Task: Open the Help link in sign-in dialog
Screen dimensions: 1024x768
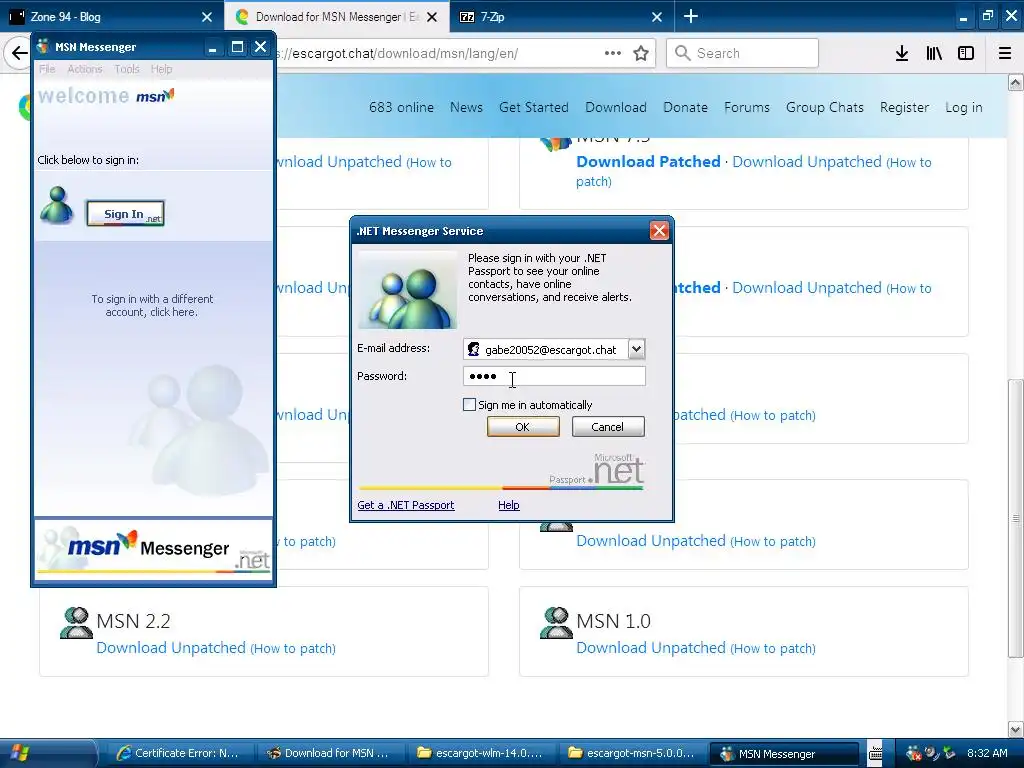Action: coord(509,505)
